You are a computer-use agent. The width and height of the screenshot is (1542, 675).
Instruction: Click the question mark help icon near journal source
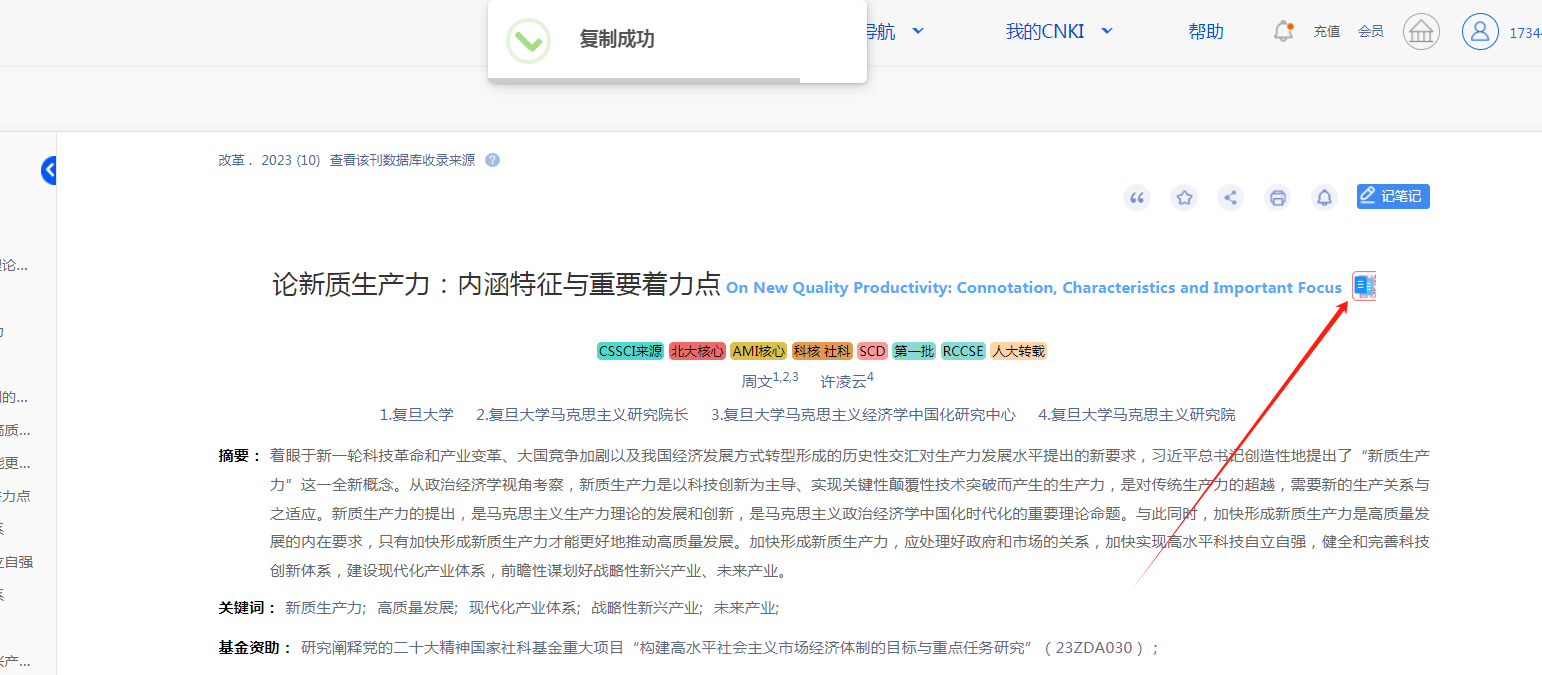click(492, 160)
